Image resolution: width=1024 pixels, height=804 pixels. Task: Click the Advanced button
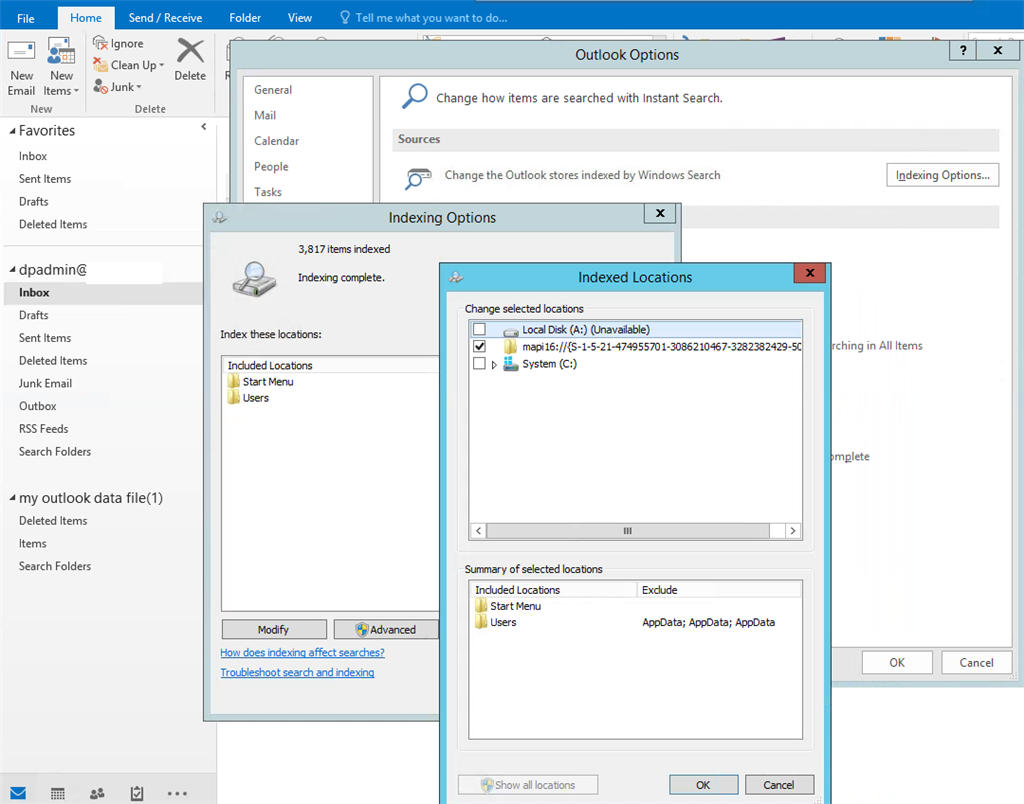[x=386, y=629]
